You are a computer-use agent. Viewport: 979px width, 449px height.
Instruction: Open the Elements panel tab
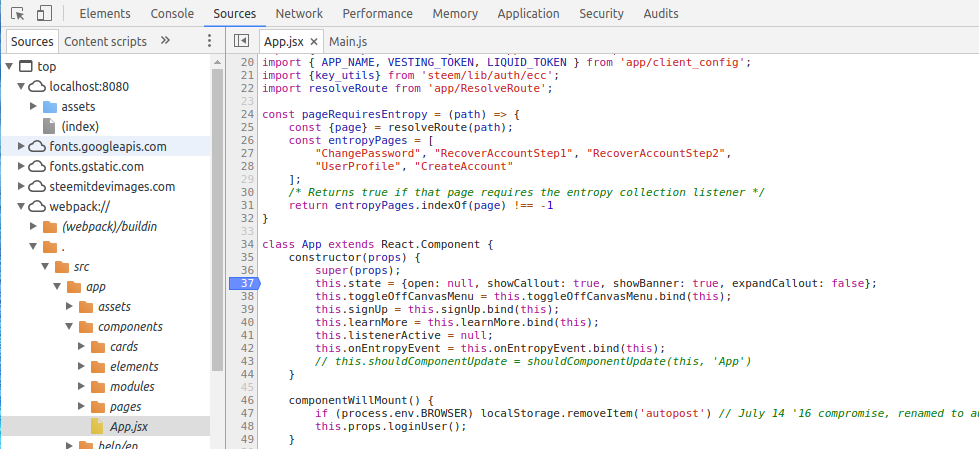[105, 13]
